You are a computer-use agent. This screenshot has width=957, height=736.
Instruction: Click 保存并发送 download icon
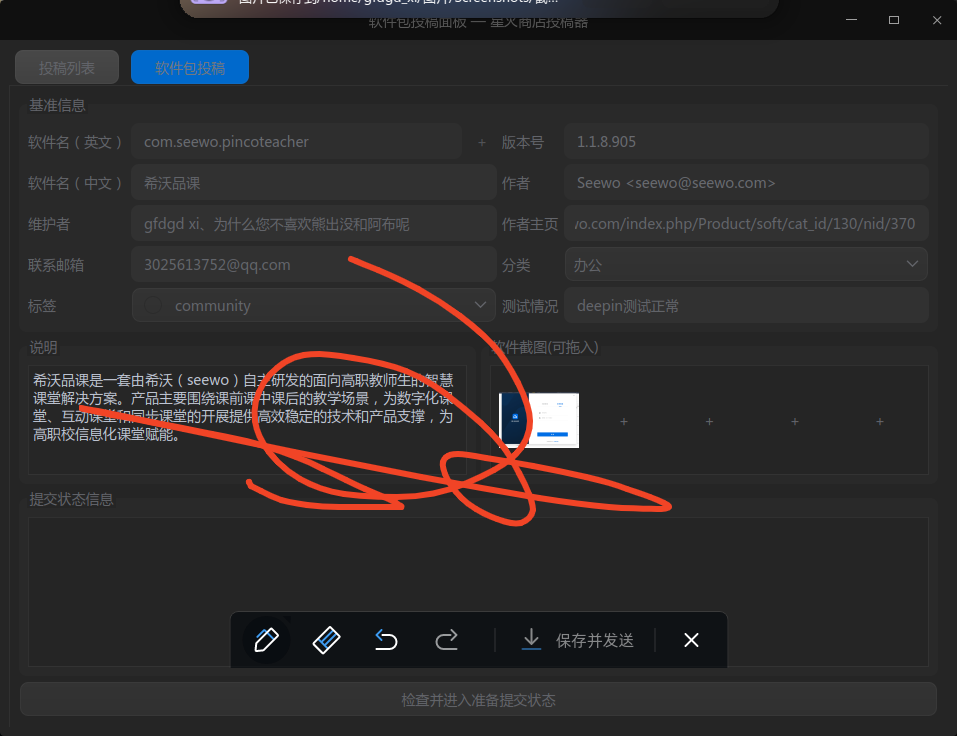pyautogui.click(x=532, y=640)
